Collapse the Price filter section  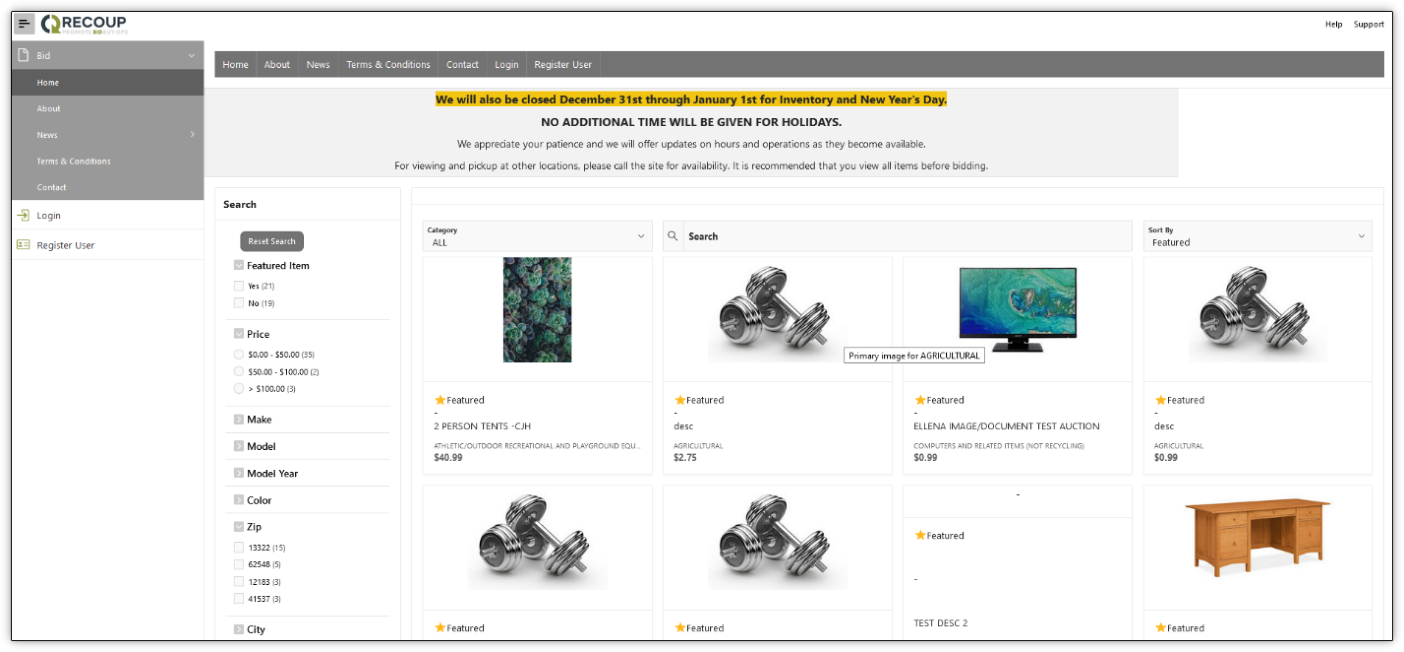point(239,334)
